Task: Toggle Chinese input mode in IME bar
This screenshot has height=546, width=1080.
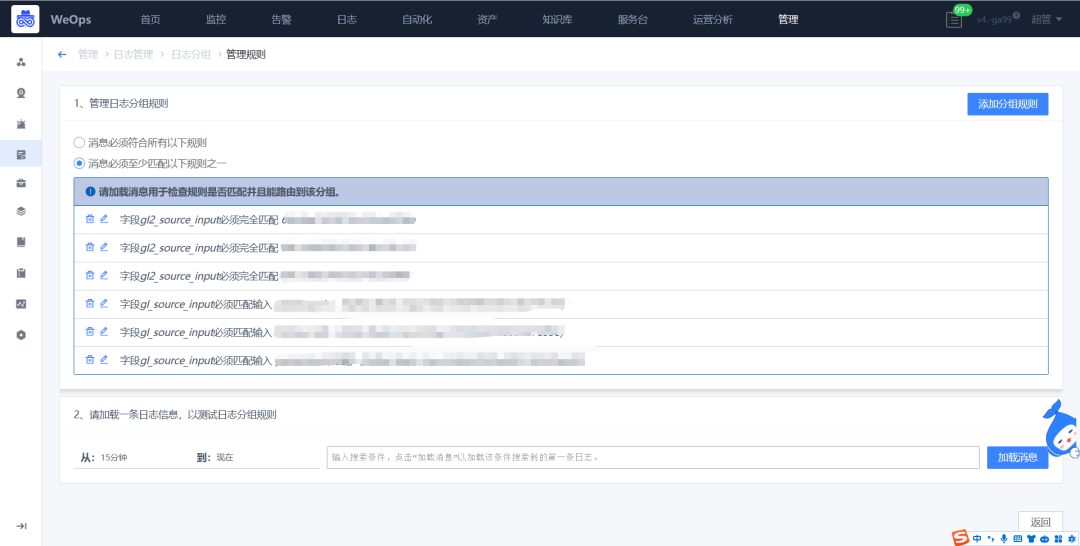Action: [977, 538]
